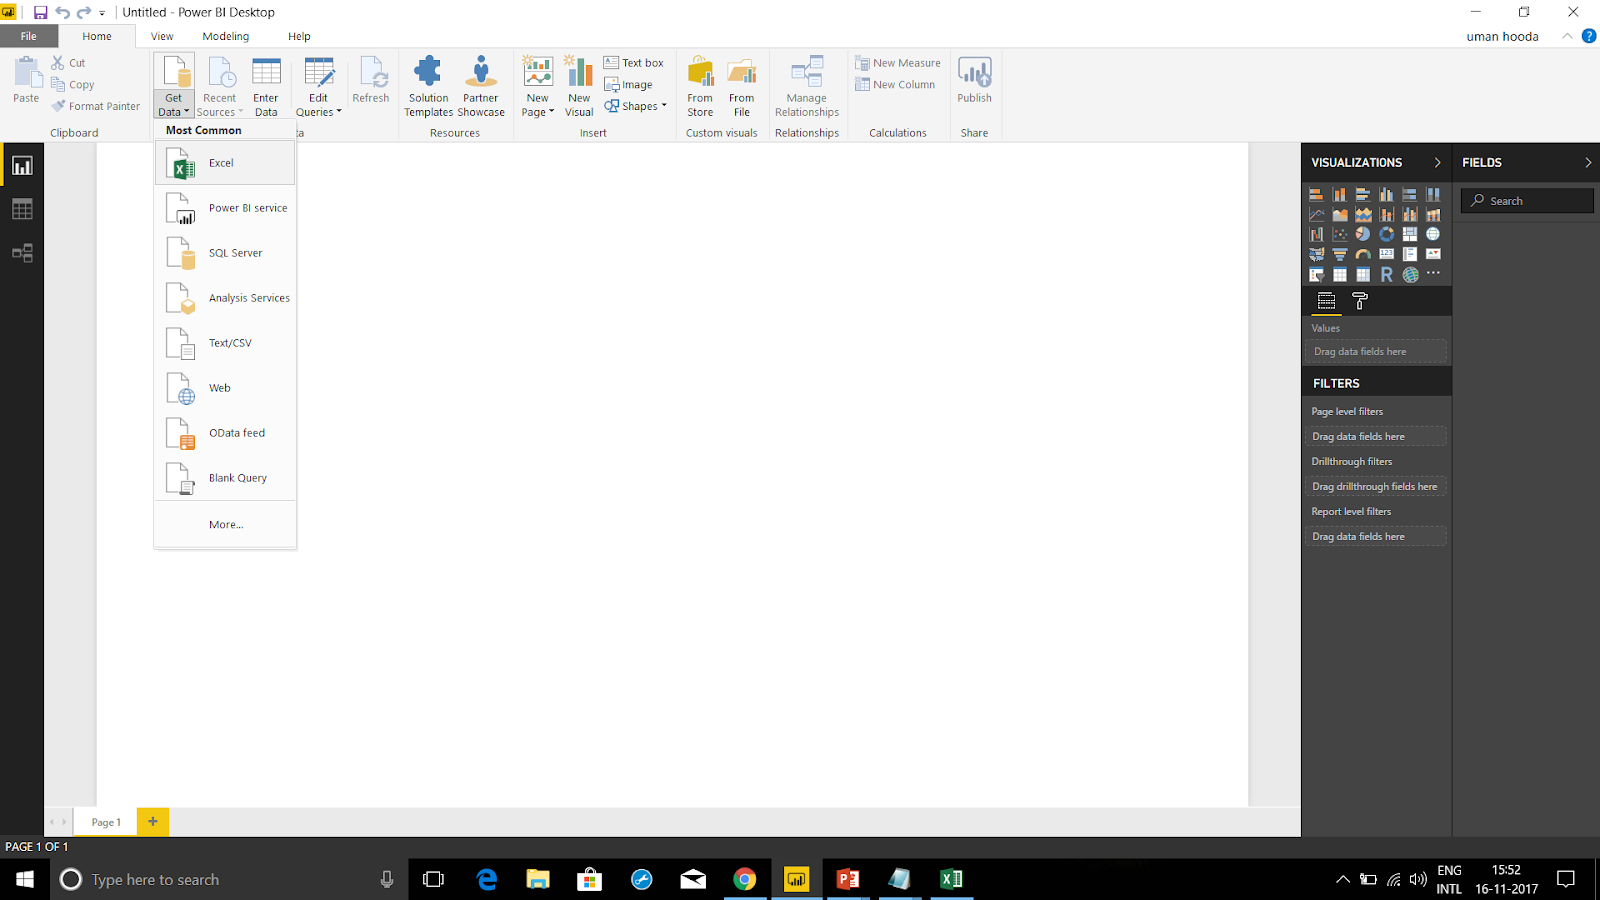Viewport: 1600px width, 900px height.
Task: Pick the Line chart visualization
Action: [1316, 214]
